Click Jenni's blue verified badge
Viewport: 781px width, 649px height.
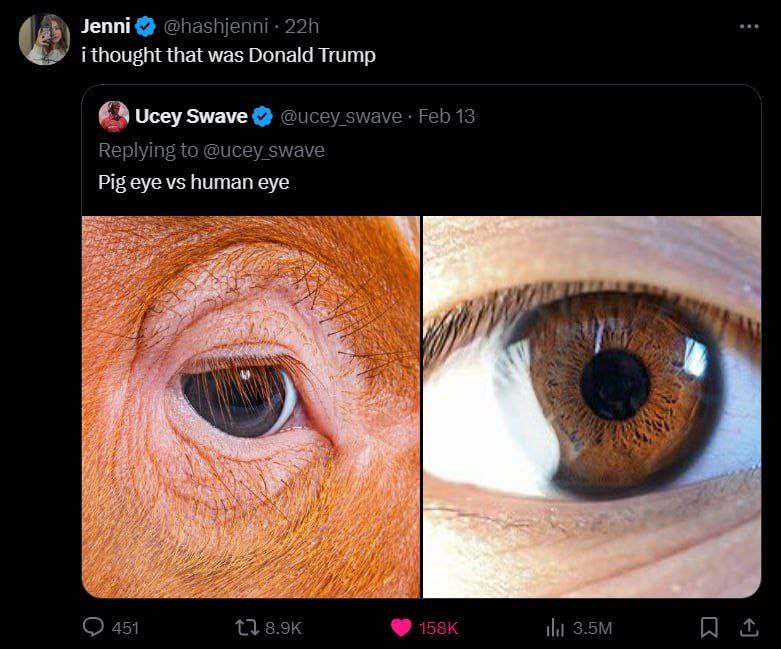(x=145, y=26)
